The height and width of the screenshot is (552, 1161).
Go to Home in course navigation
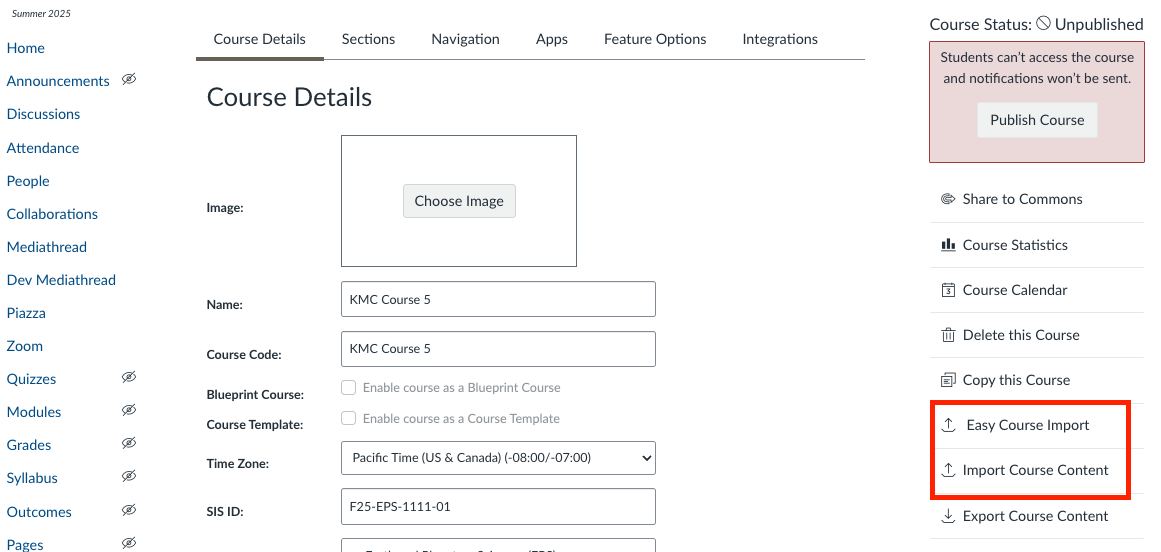26,48
